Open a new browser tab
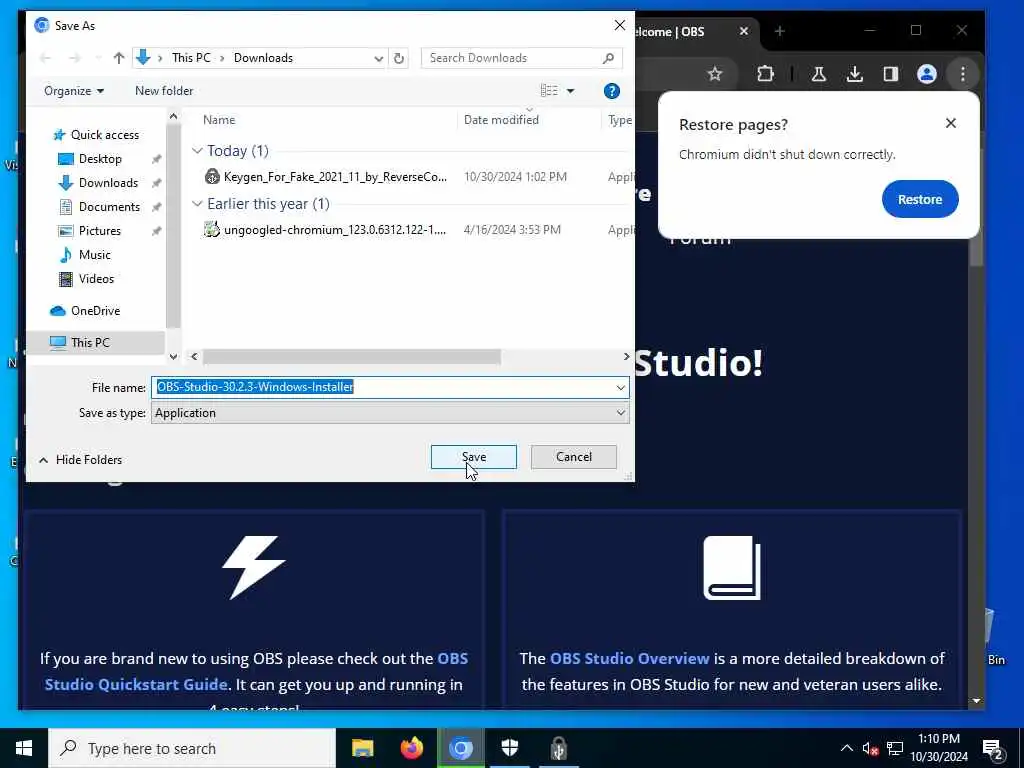 [x=779, y=31]
